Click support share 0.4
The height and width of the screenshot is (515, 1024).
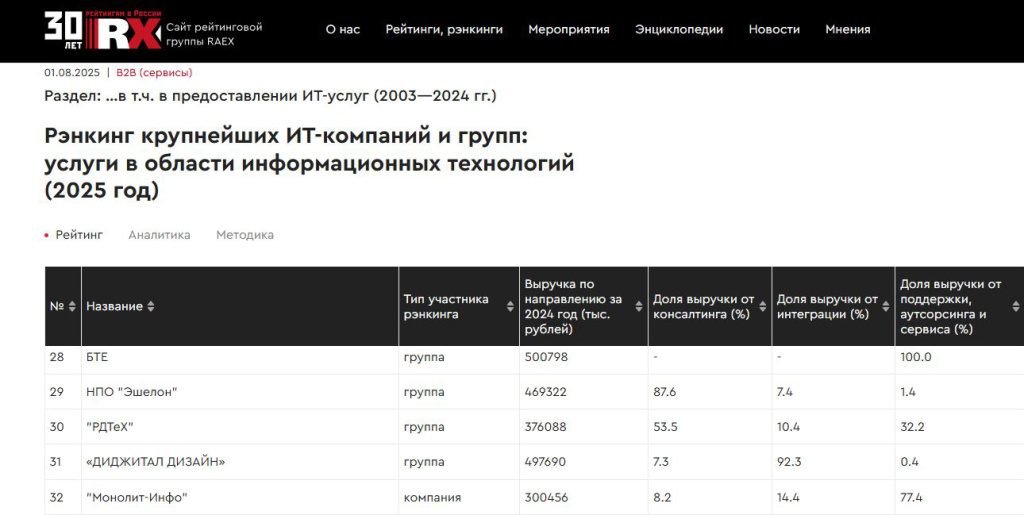point(909,461)
